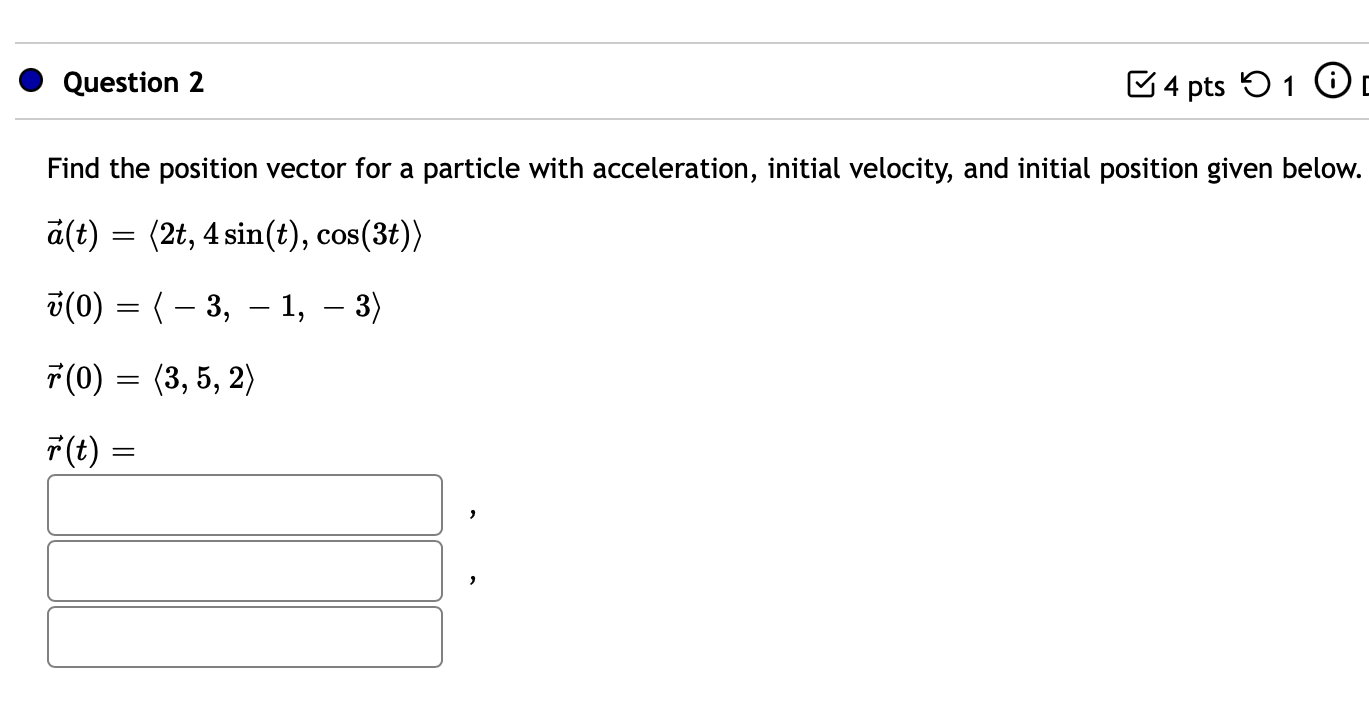Click the partially visible icon at far right
Viewport: 1369px width, 702px height.
(1365, 84)
